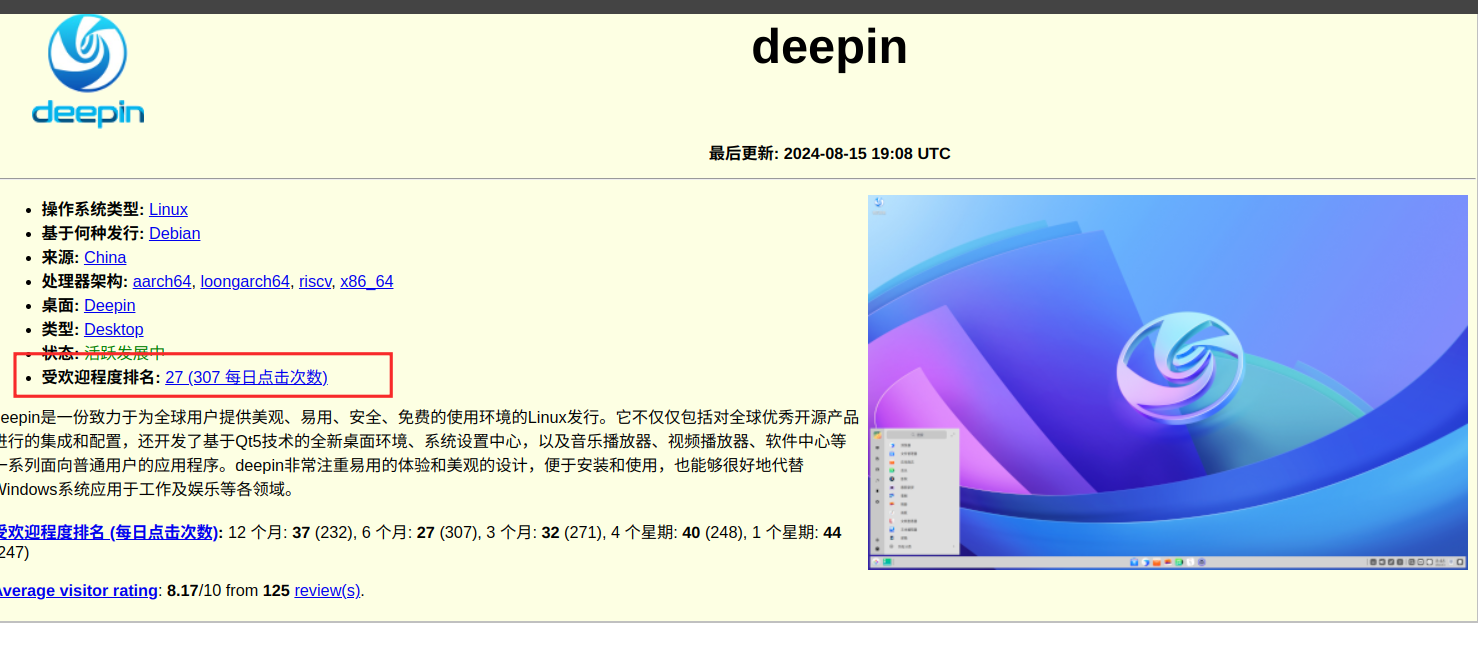Open popularity rank 27 (307 每日点击次数) link
1478x645 pixels.
tap(246, 377)
